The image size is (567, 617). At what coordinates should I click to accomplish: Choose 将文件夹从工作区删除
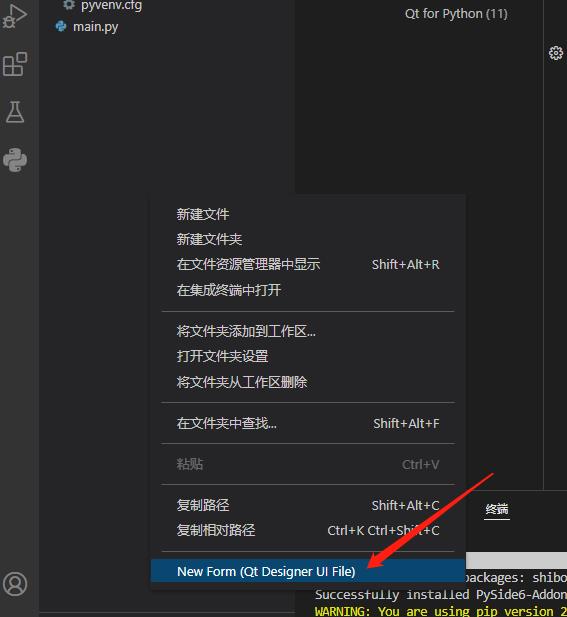308,382
